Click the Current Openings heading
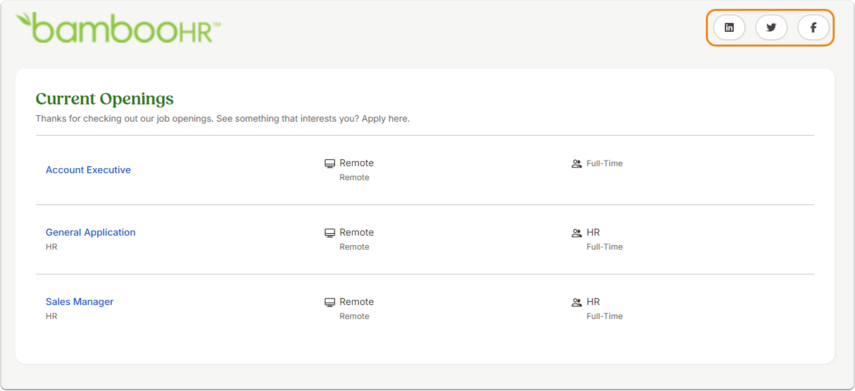The image size is (855, 391). tap(105, 99)
